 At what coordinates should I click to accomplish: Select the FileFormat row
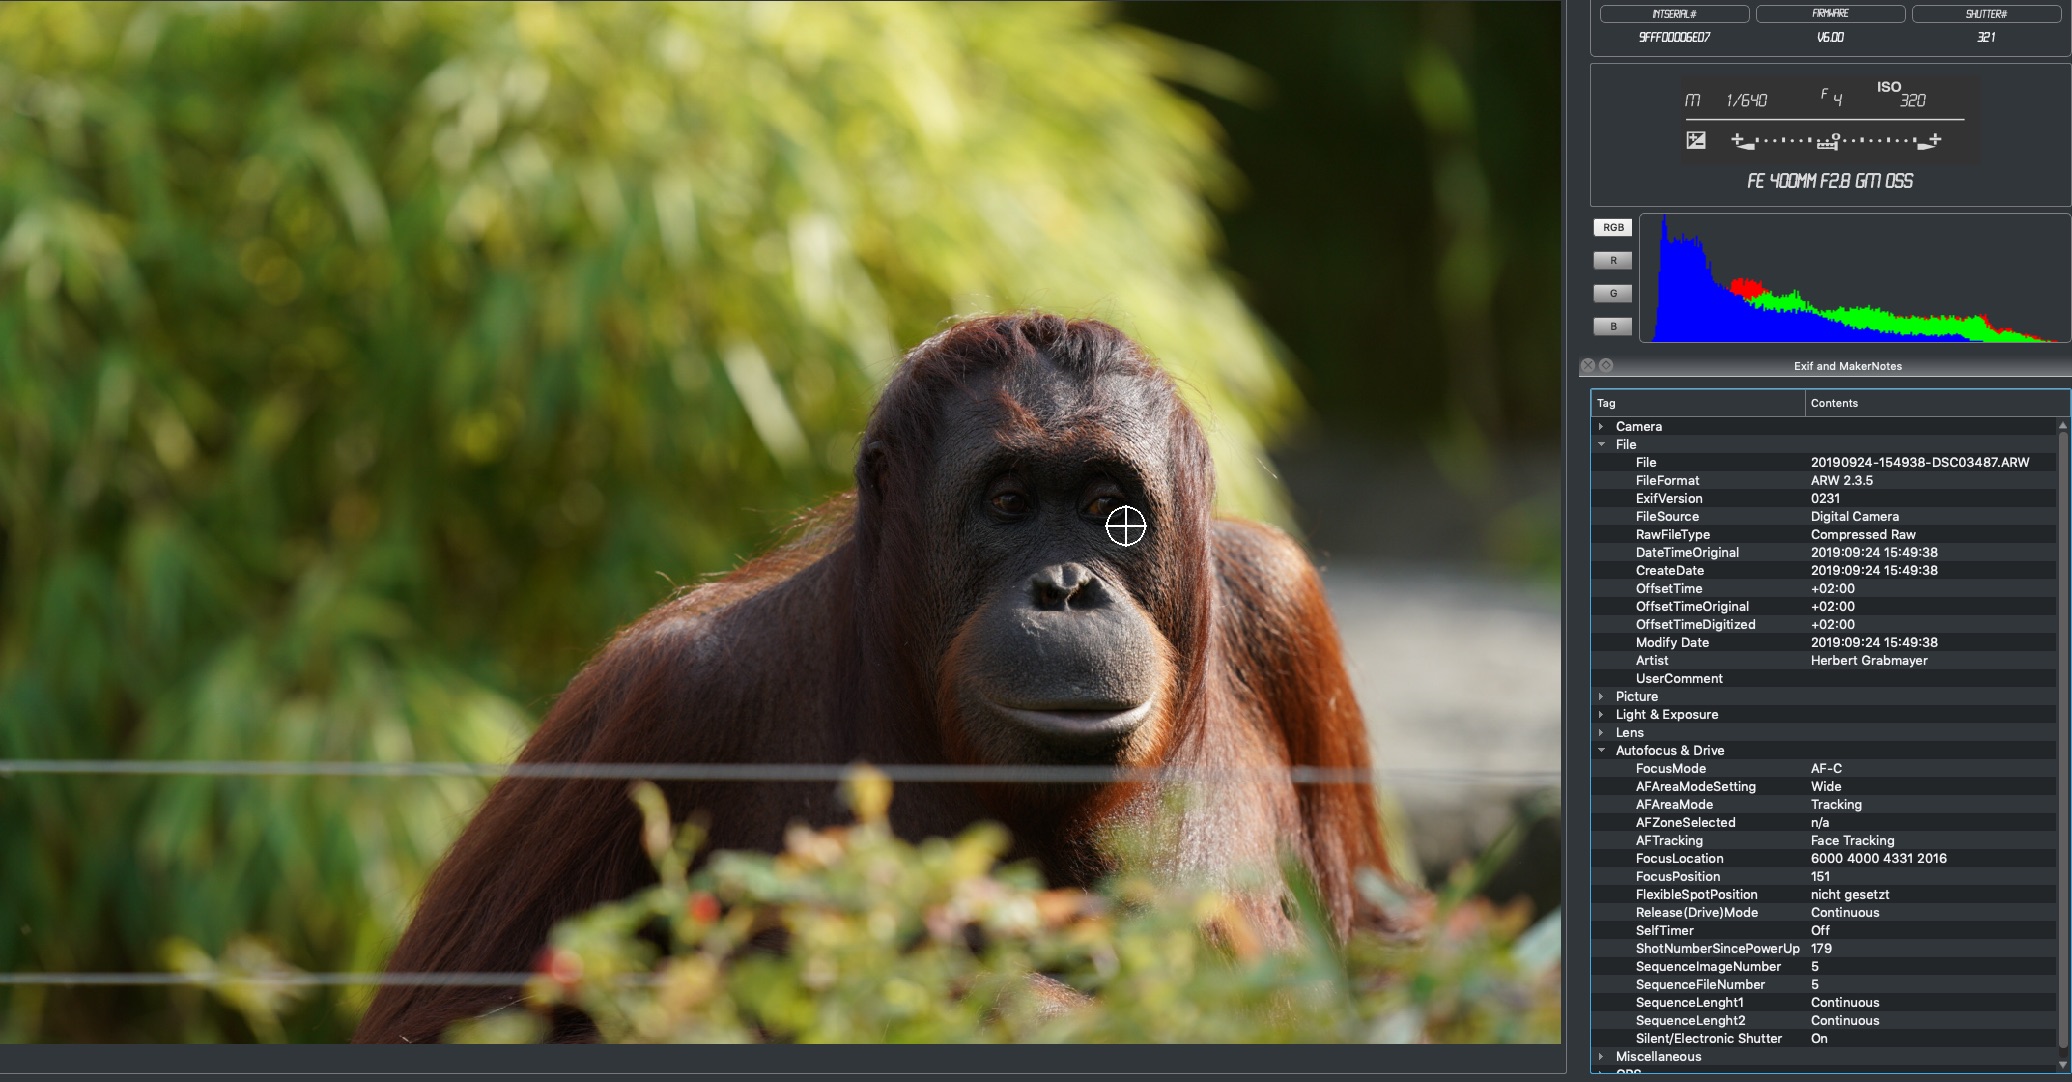tap(1824, 480)
